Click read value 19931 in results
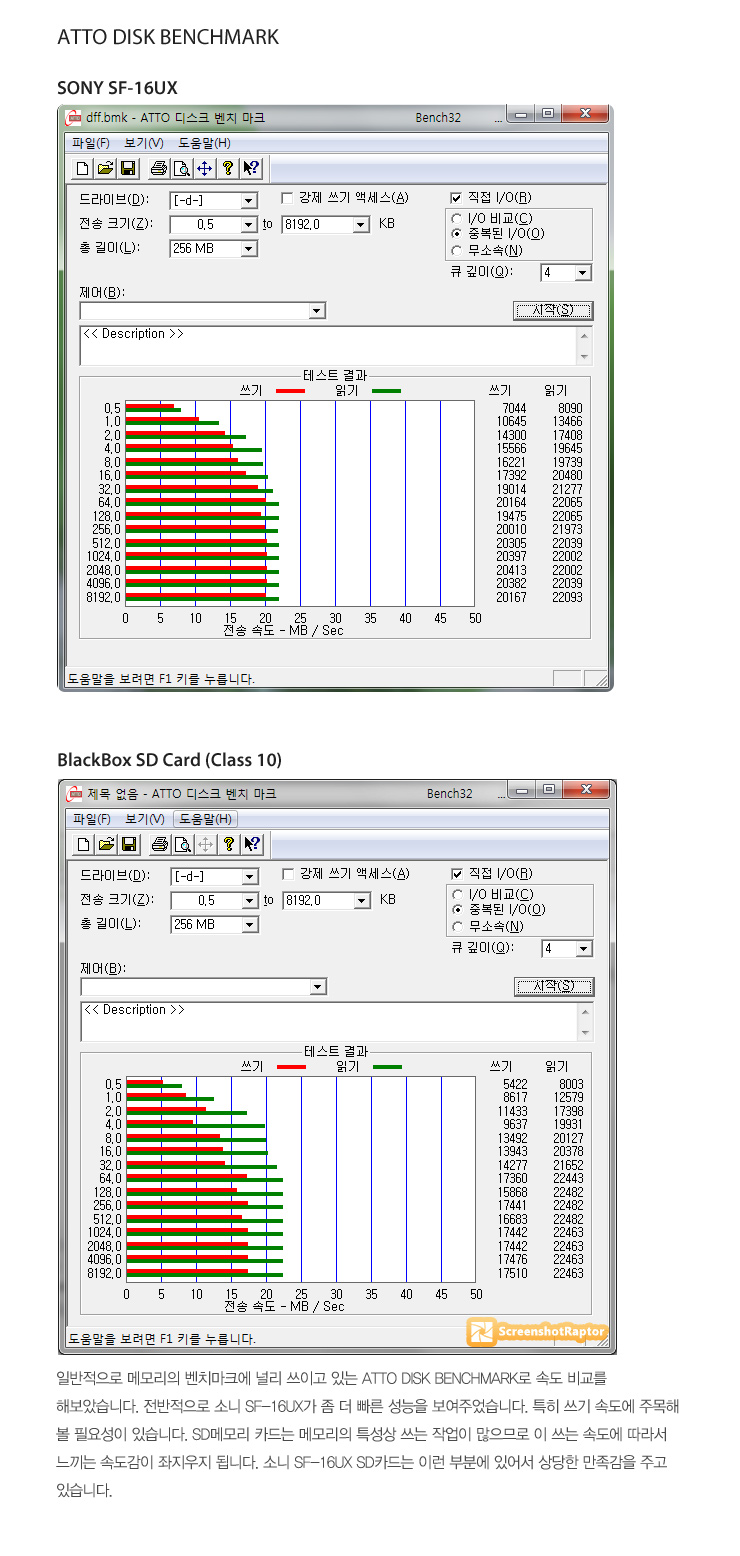The height and width of the screenshot is (1556, 740). coord(568,1124)
